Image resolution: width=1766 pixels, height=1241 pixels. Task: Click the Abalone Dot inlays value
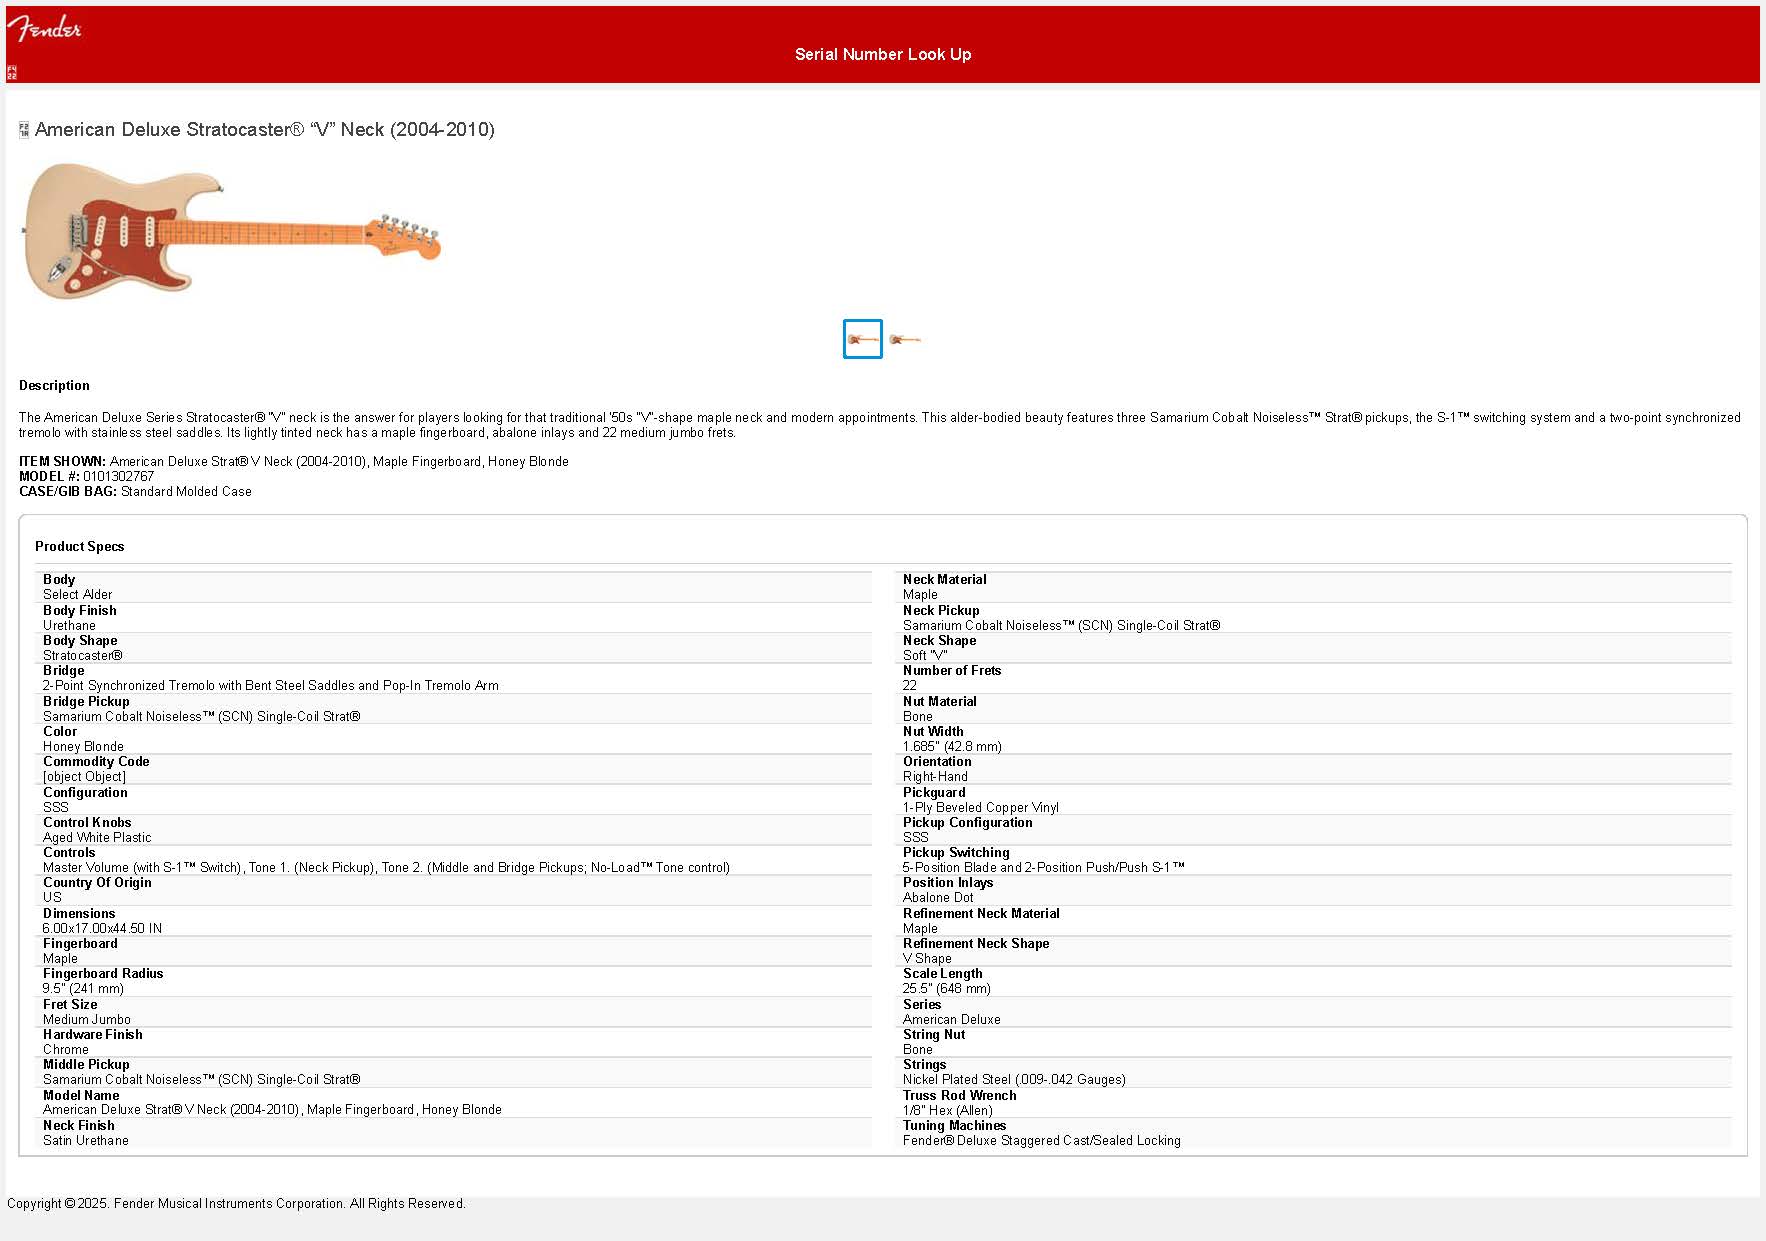point(938,897)
